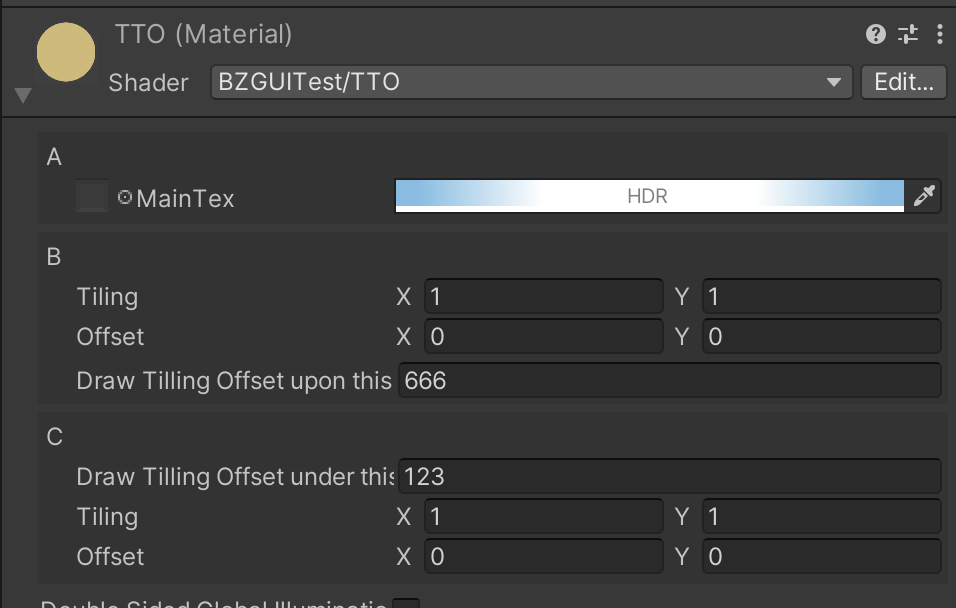Toggle Double Sided Global Illumination checkbox
Viewport: 956px width, 608px height.
[406, 604]
